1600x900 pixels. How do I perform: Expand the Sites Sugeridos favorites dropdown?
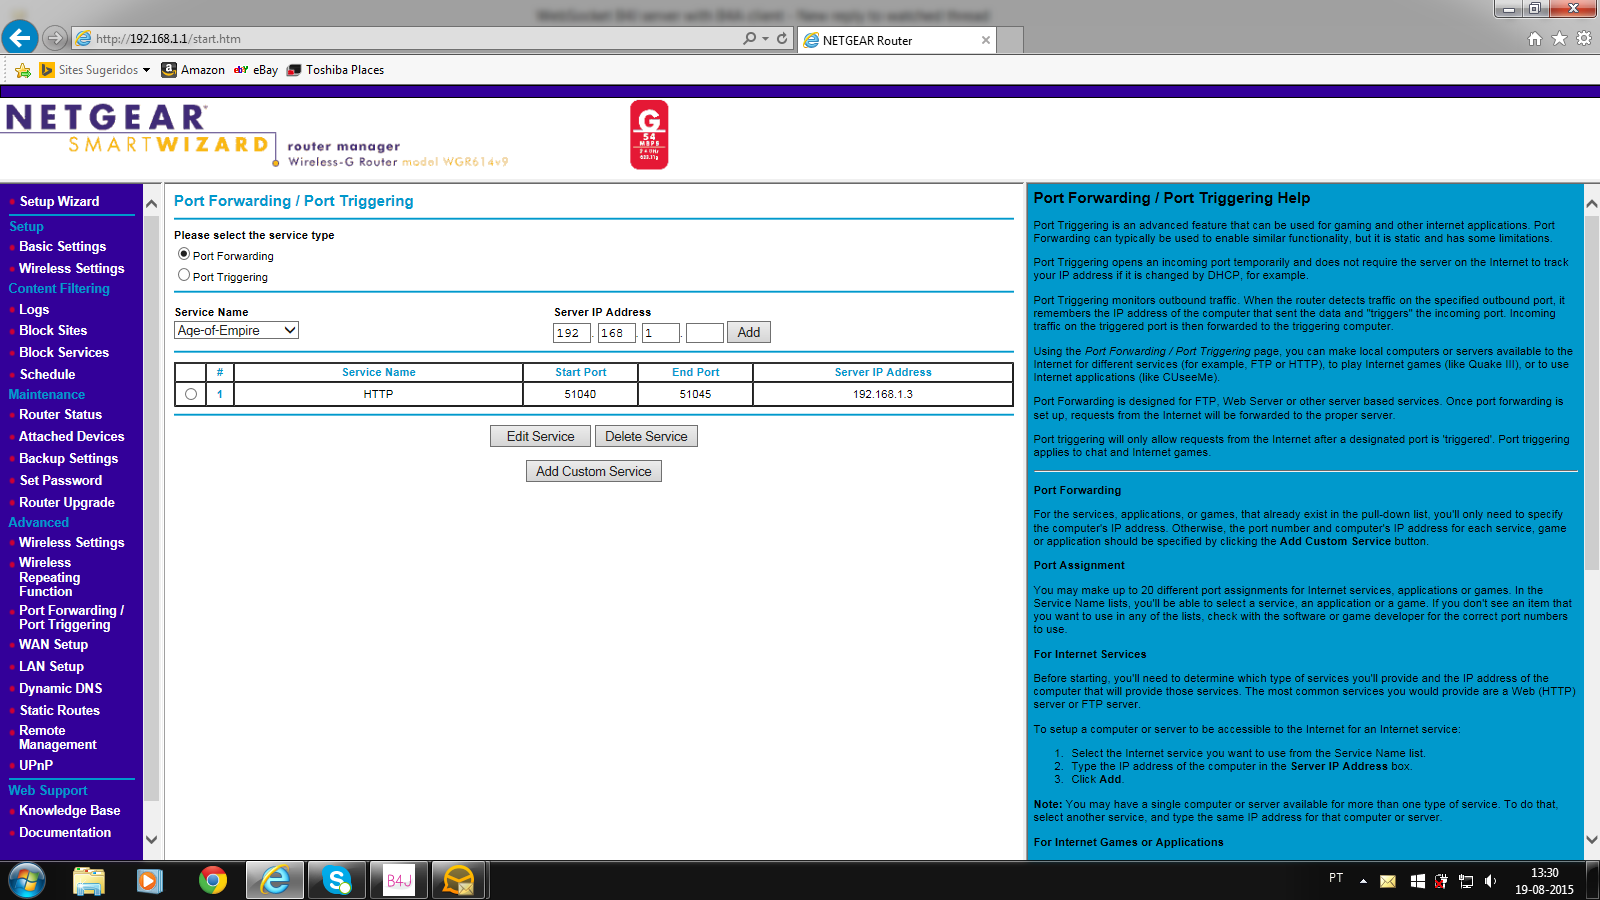[146, 70]
